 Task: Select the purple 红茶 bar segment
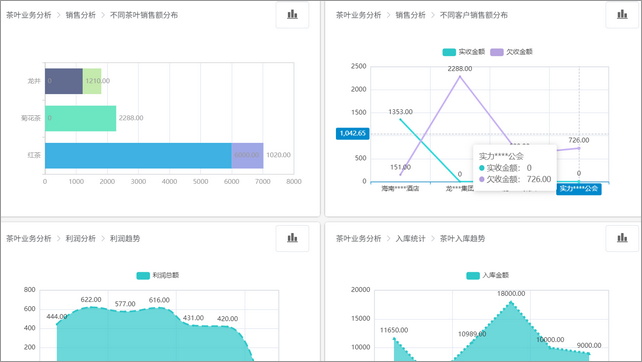coord(247,156)
